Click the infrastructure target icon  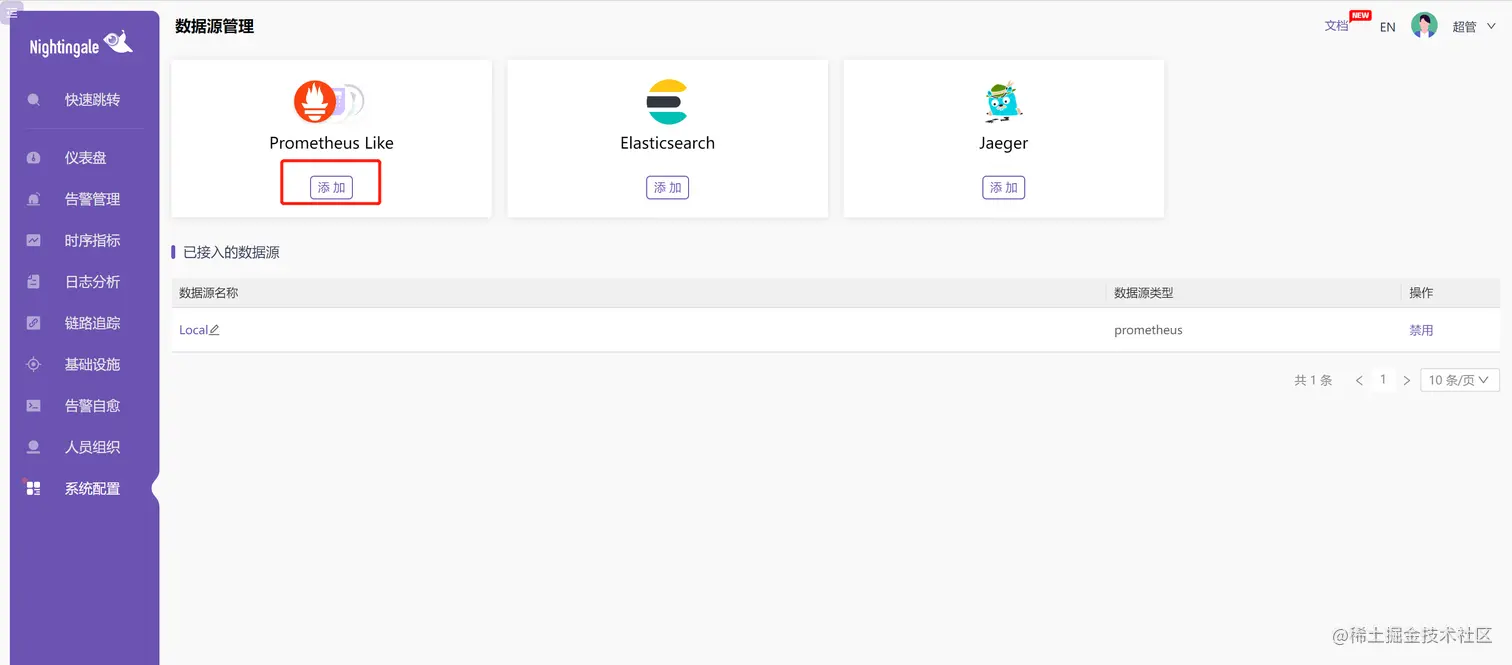pos(34,365)
